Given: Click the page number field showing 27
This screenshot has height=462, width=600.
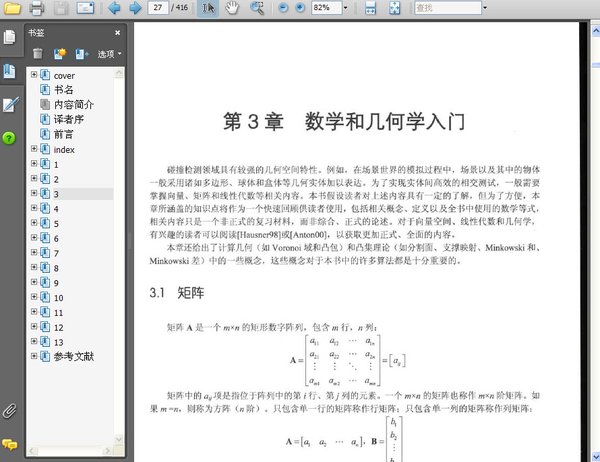Looking at the screenshot, I should coord(158,8).
